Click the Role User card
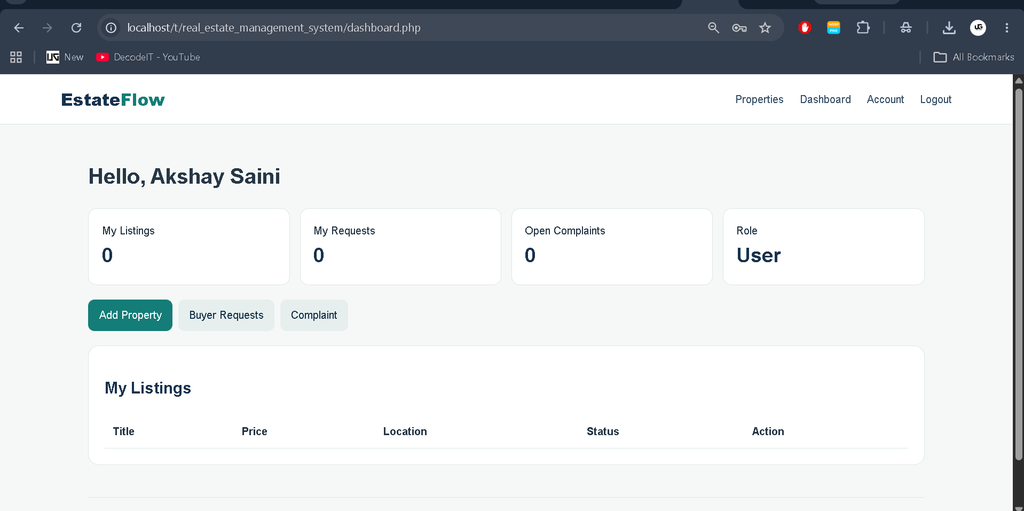This screenshot has height=511, width=1024. click(824, 246)
